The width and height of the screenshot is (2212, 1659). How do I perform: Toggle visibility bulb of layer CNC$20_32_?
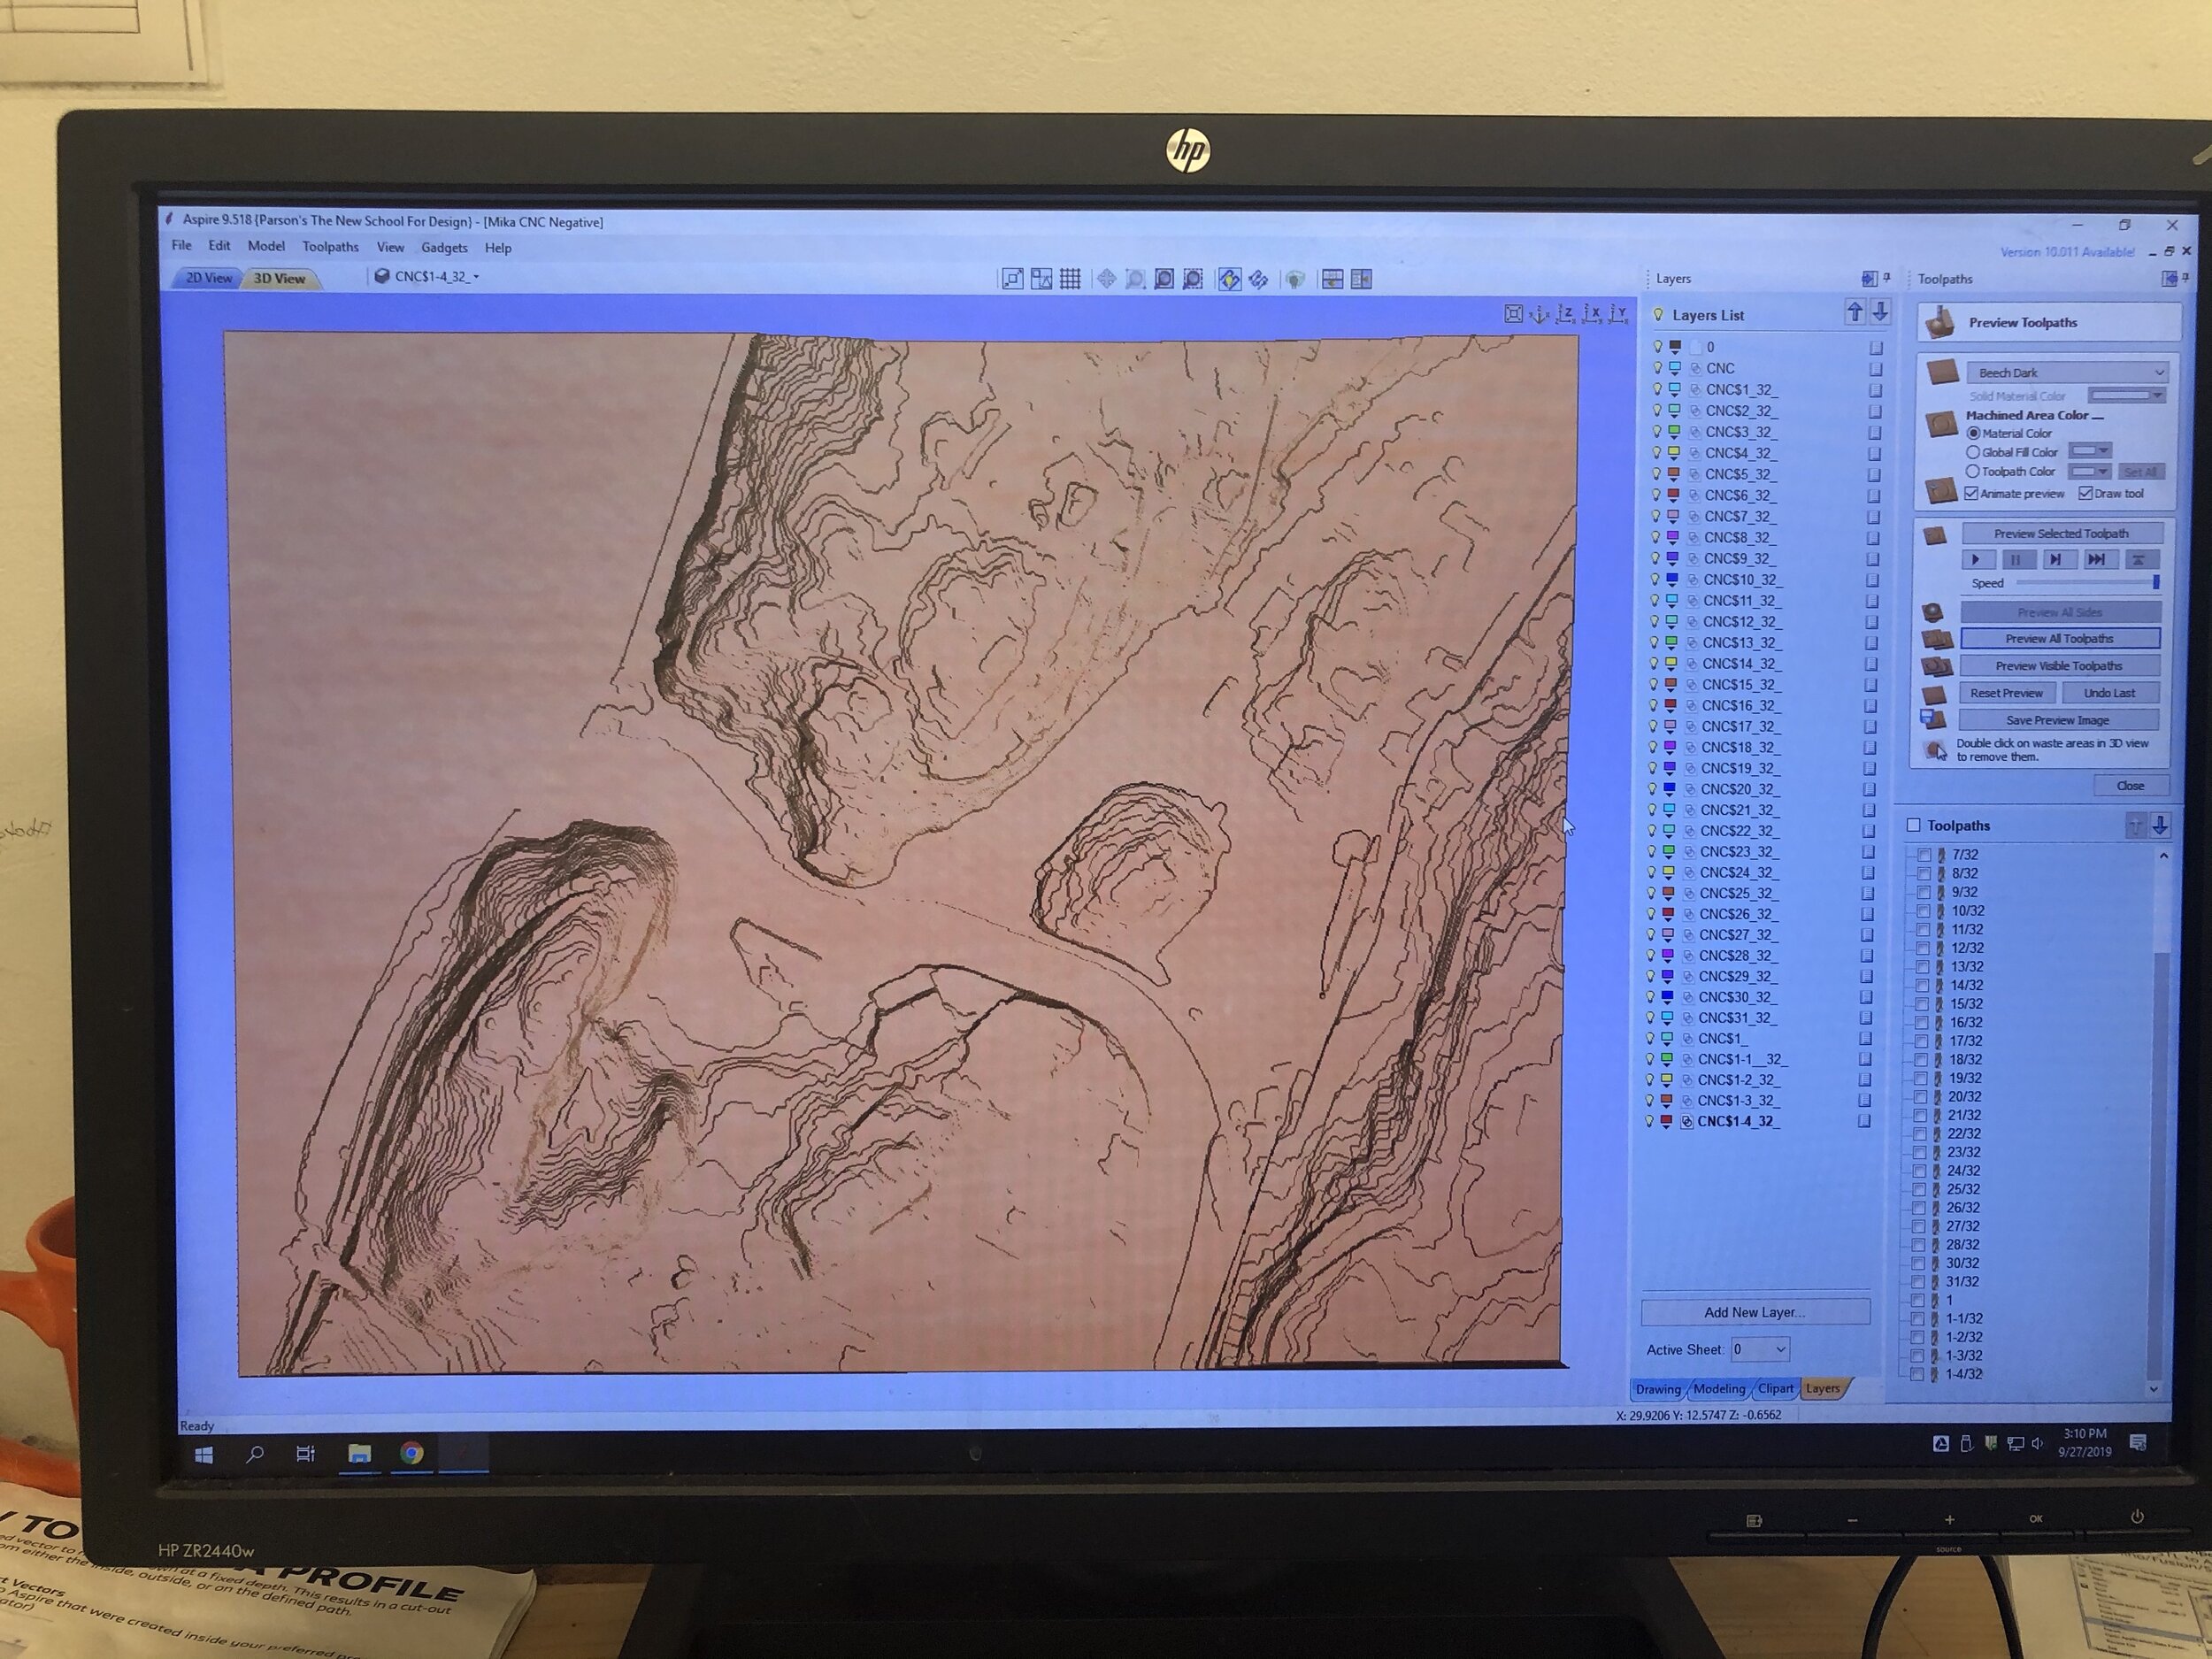tap(1654, 789)
